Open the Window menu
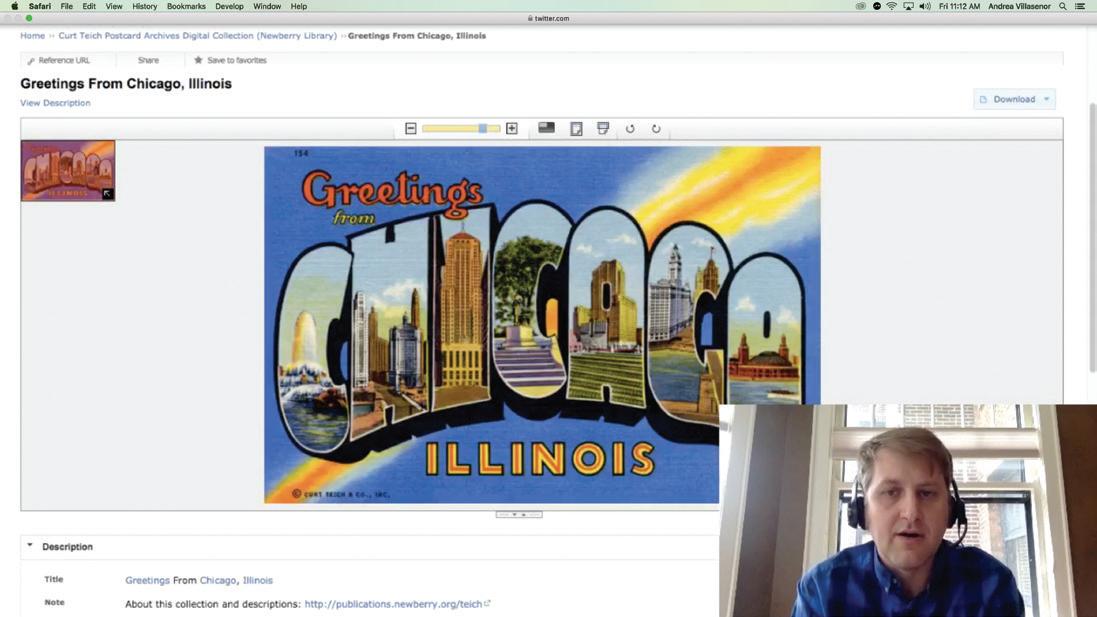The height and width of the screenshot is (617, 1097). [267, 6]
